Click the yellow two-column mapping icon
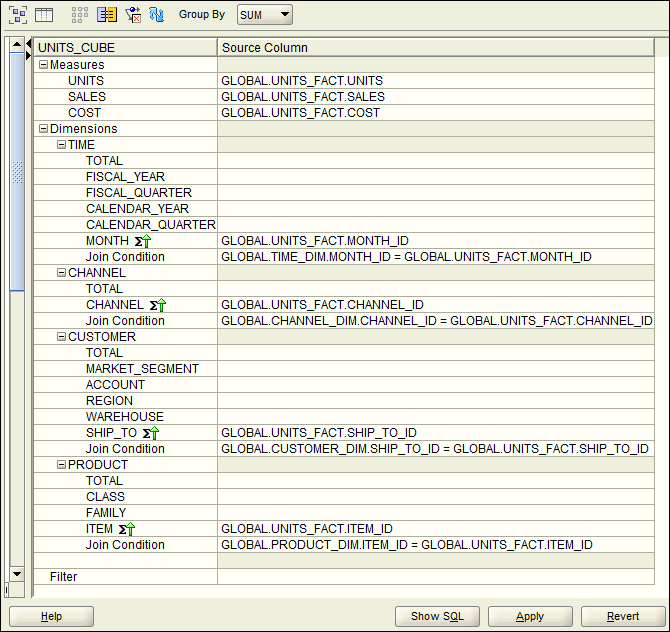Viewport: 670px width, 632px height. [x=107, y=14]
